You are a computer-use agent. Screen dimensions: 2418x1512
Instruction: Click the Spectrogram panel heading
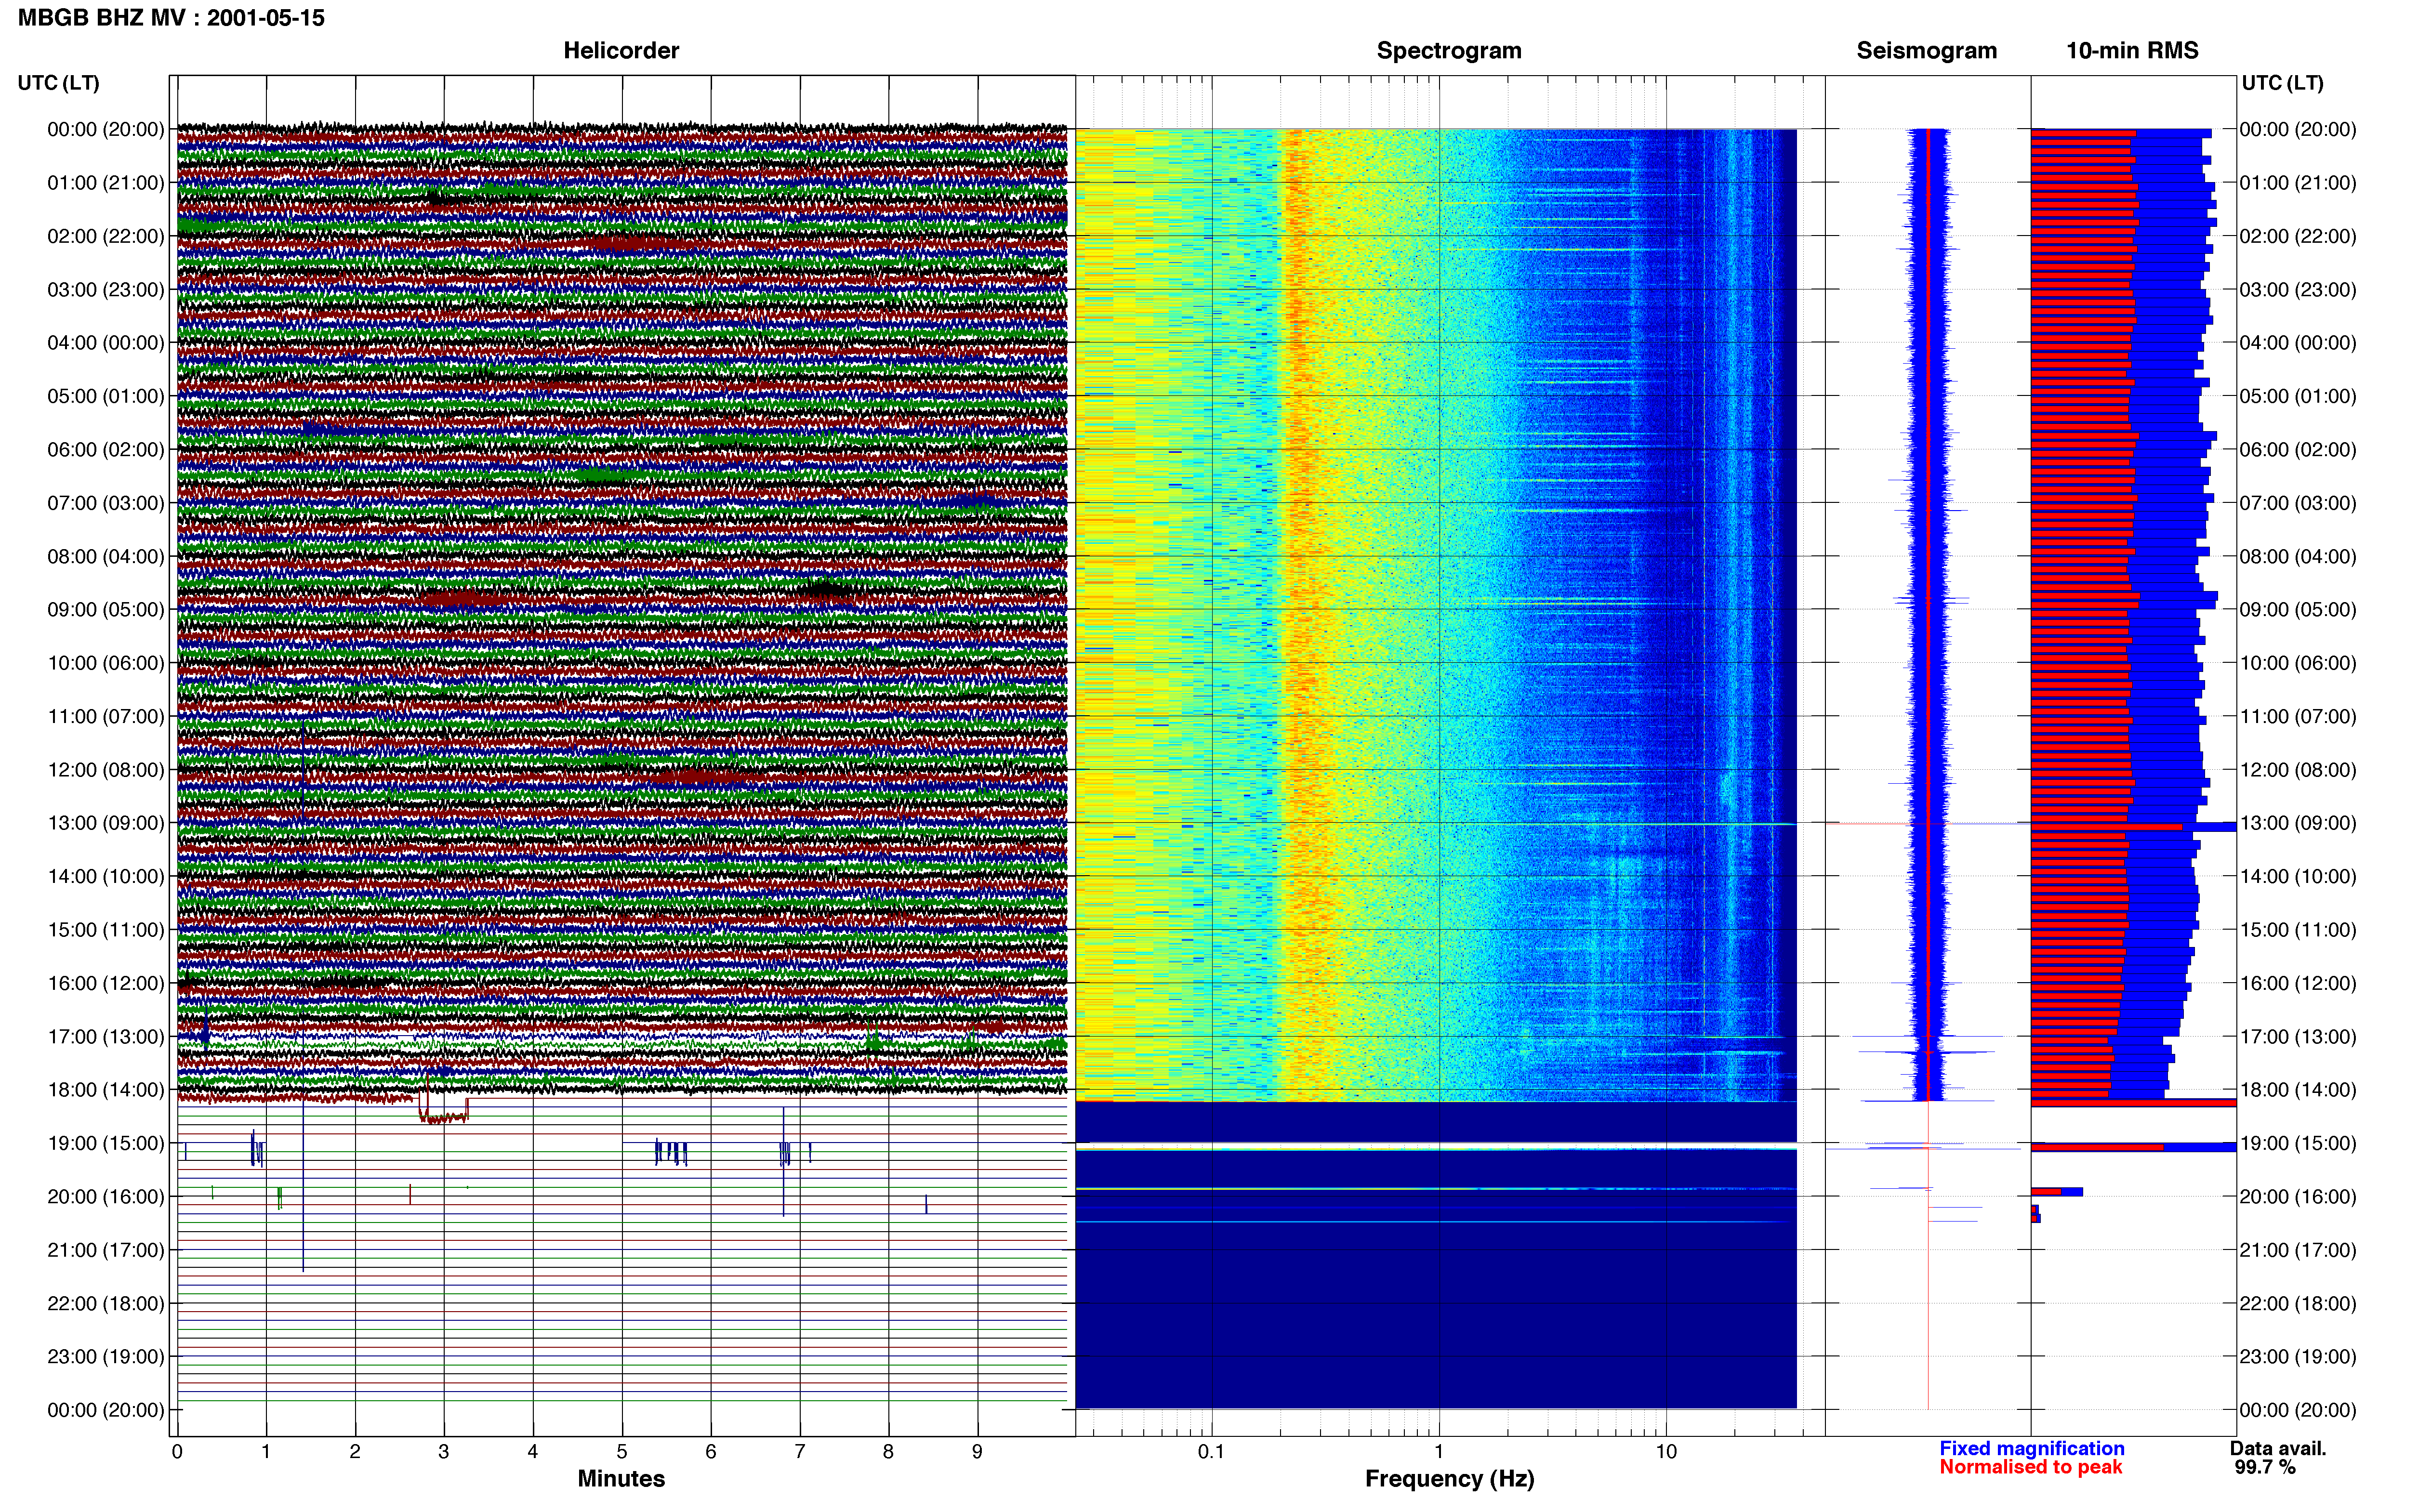[x=1449, y=50]
